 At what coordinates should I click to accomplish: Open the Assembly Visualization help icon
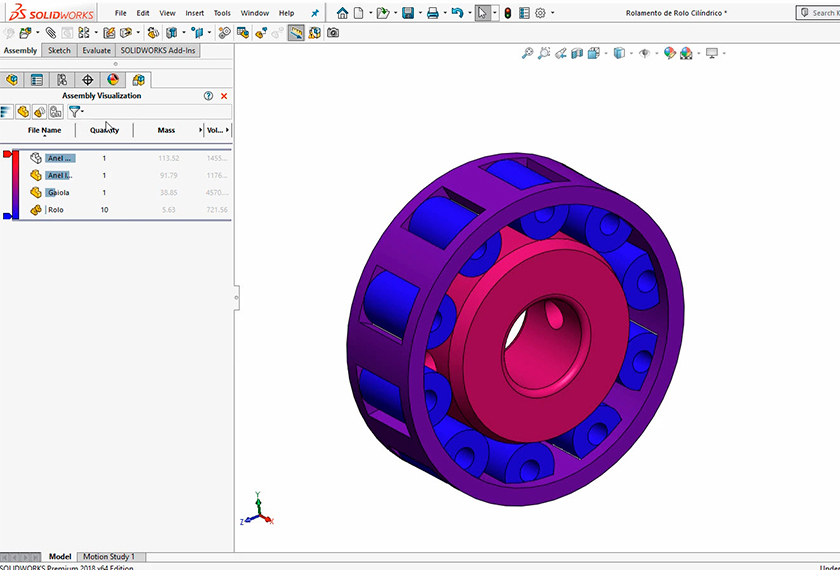tap(209, 96)
